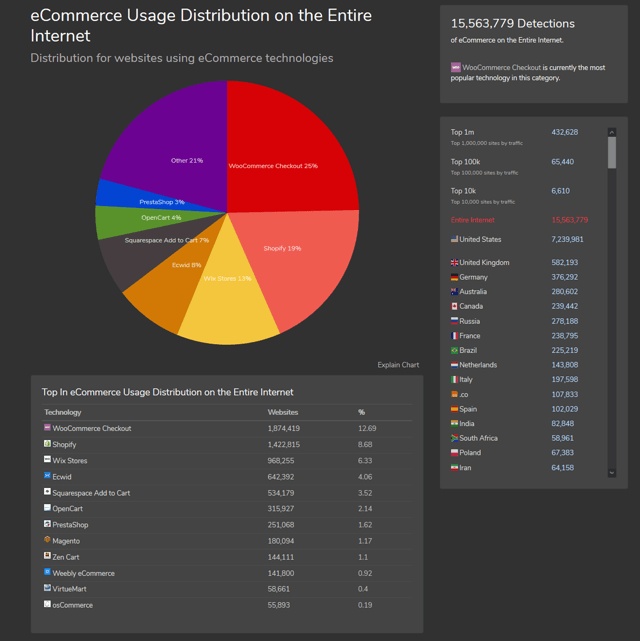The width and height of the screenshot is (640, 641).
Task: Click the scrollbar down arrow in country list
Action: [611, 473]
